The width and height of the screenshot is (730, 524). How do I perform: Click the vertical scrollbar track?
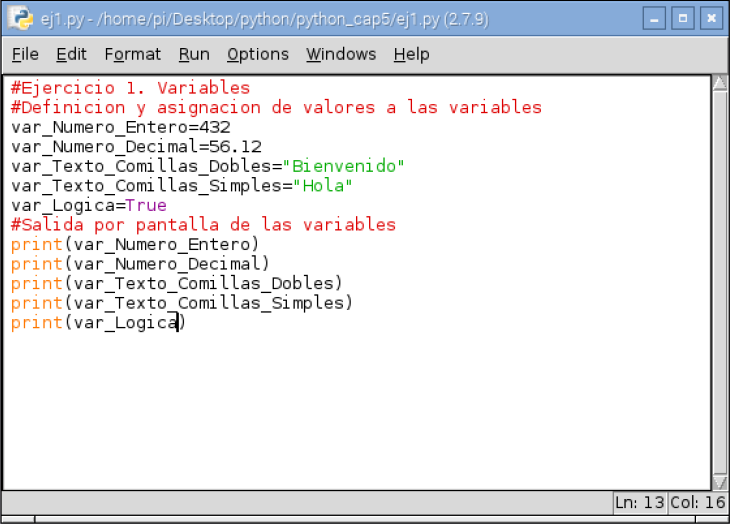coord(720,282)
